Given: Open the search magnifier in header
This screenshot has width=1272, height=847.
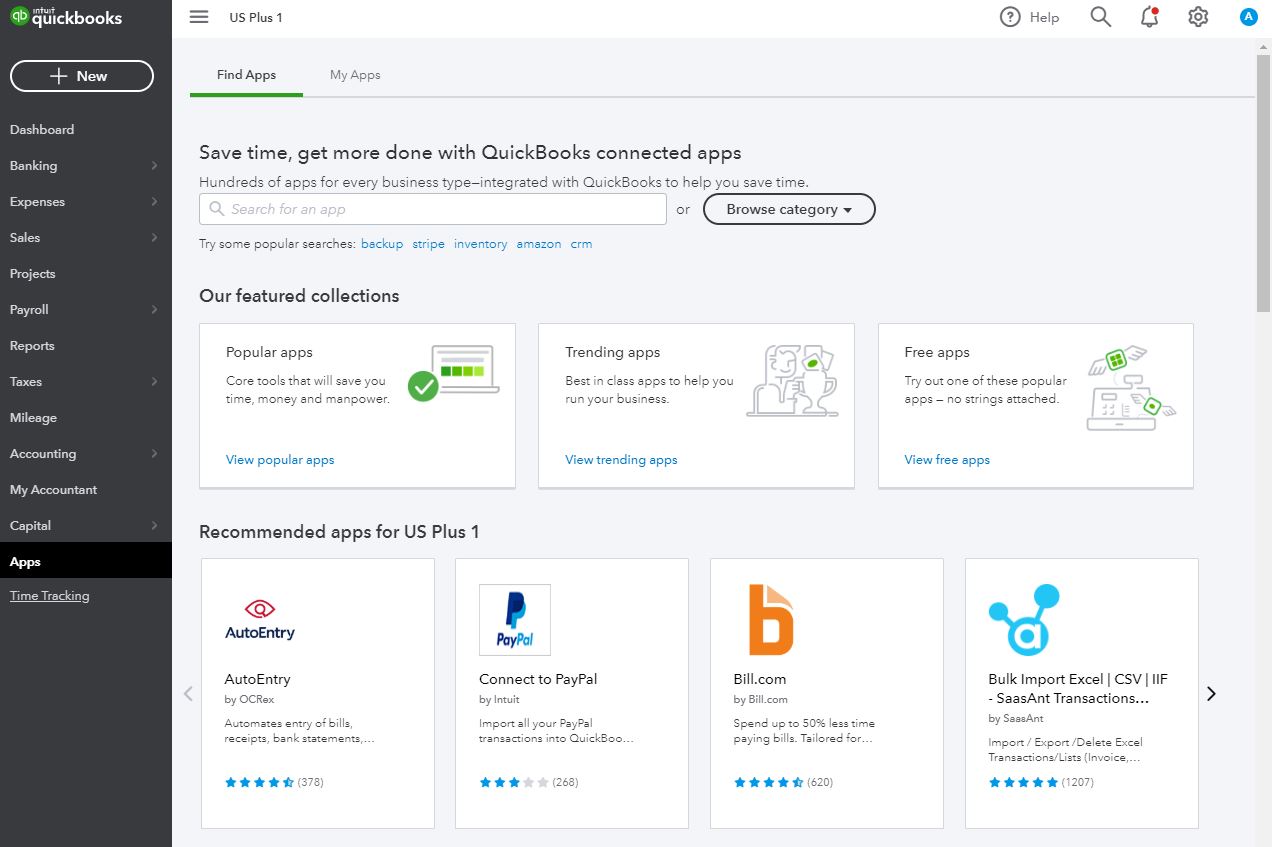Looking at the screenshot, I should (1100, 17).
